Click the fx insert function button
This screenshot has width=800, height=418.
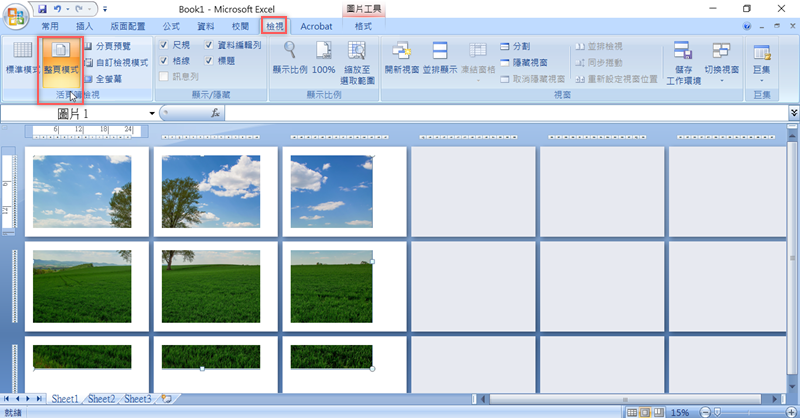(216, 113)
